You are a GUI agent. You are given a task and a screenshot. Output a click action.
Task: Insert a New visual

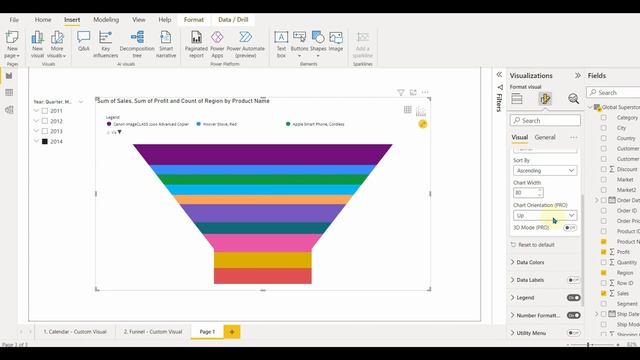click(x=37, y=44)
